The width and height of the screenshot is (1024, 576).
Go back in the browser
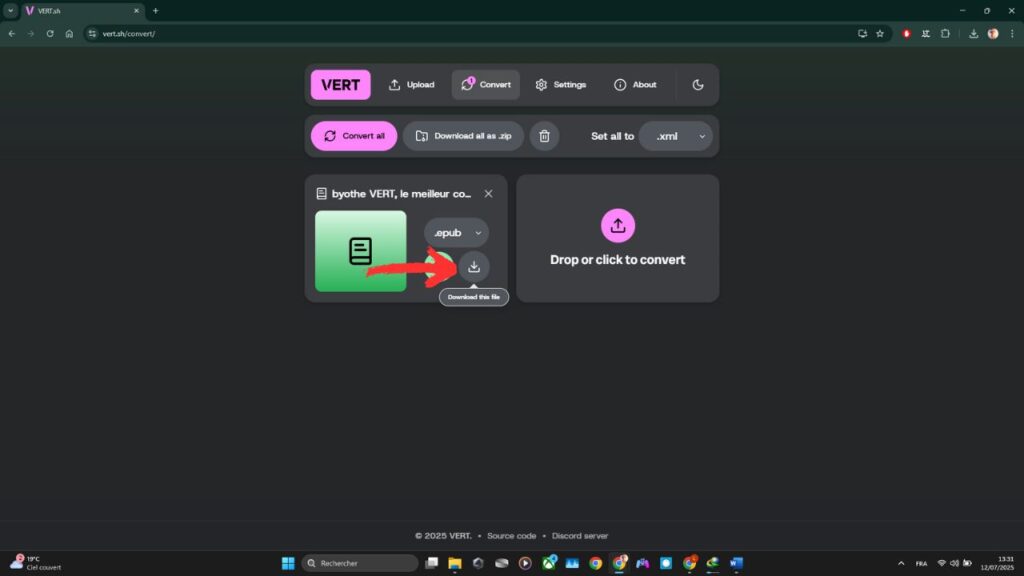[12, 34]
